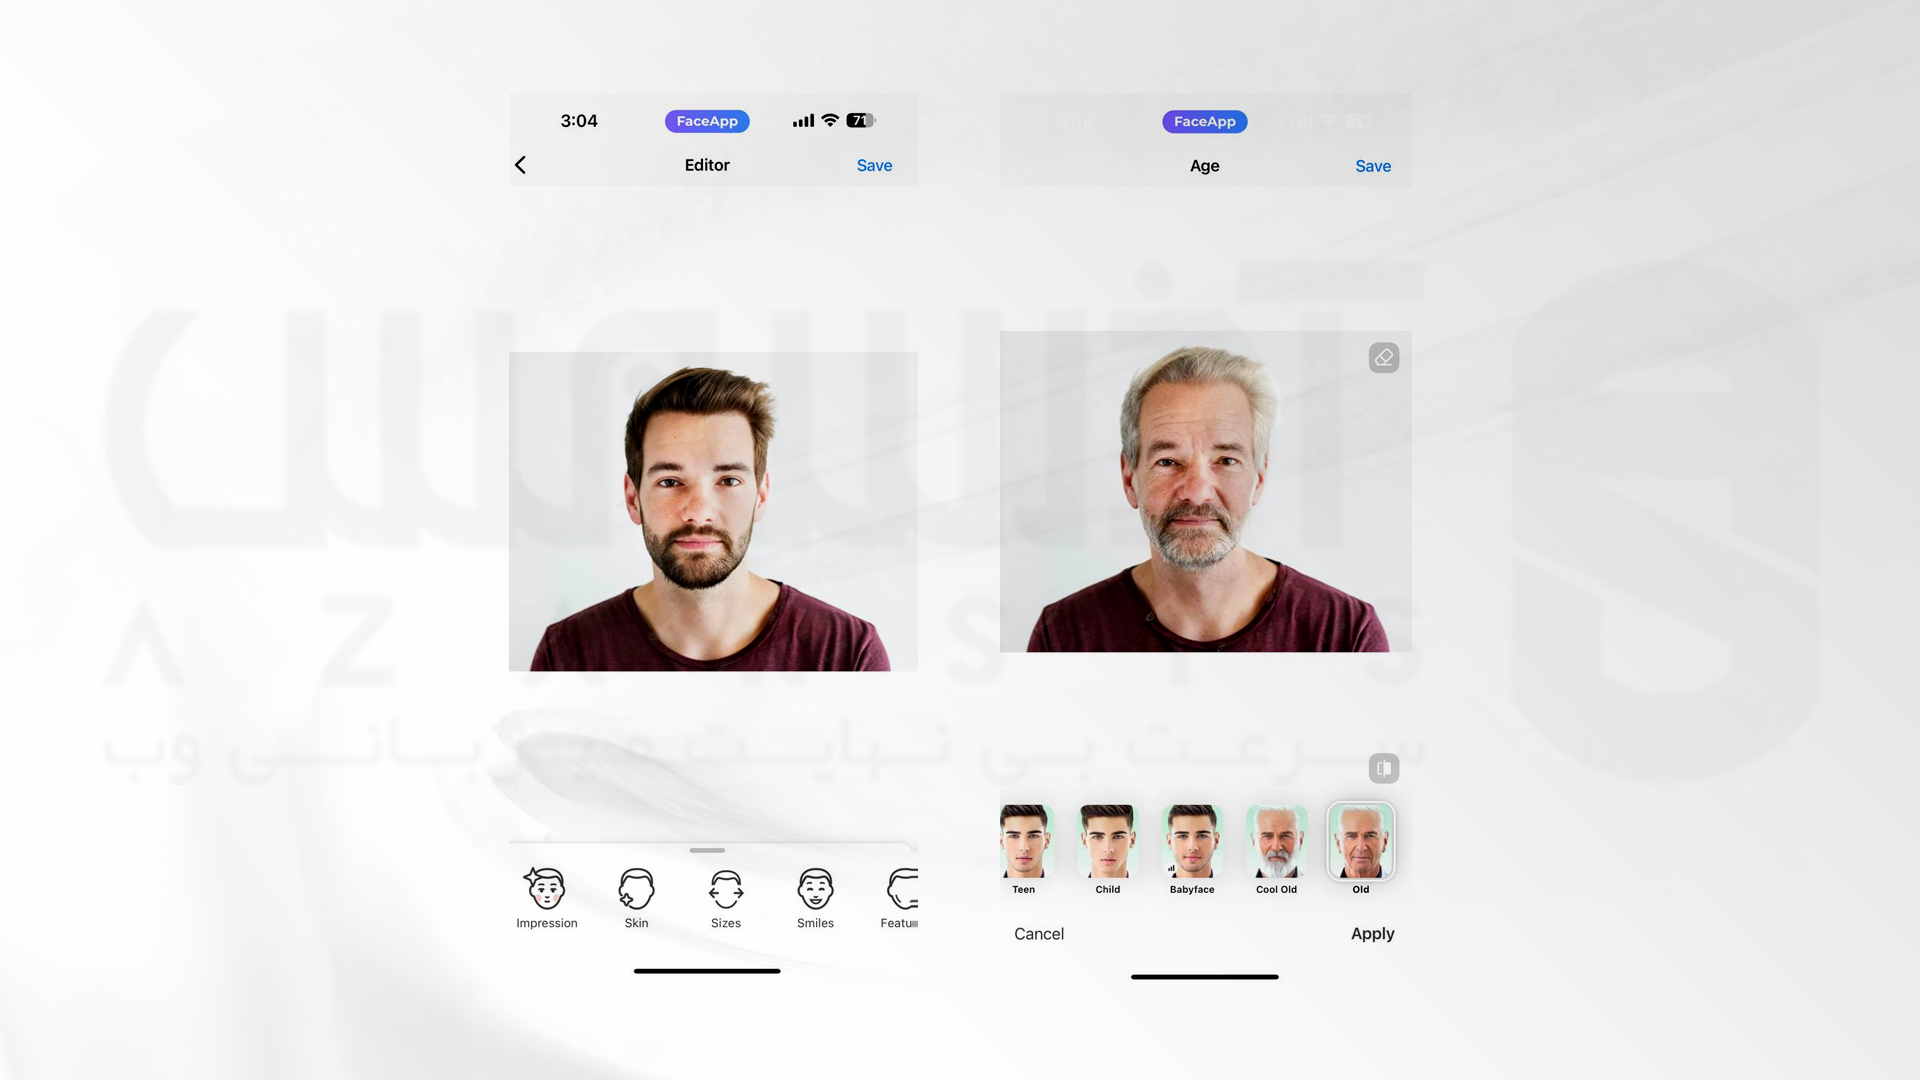Click the back arrow navigation icon
1920x1080 pixels.
[520, 165]
